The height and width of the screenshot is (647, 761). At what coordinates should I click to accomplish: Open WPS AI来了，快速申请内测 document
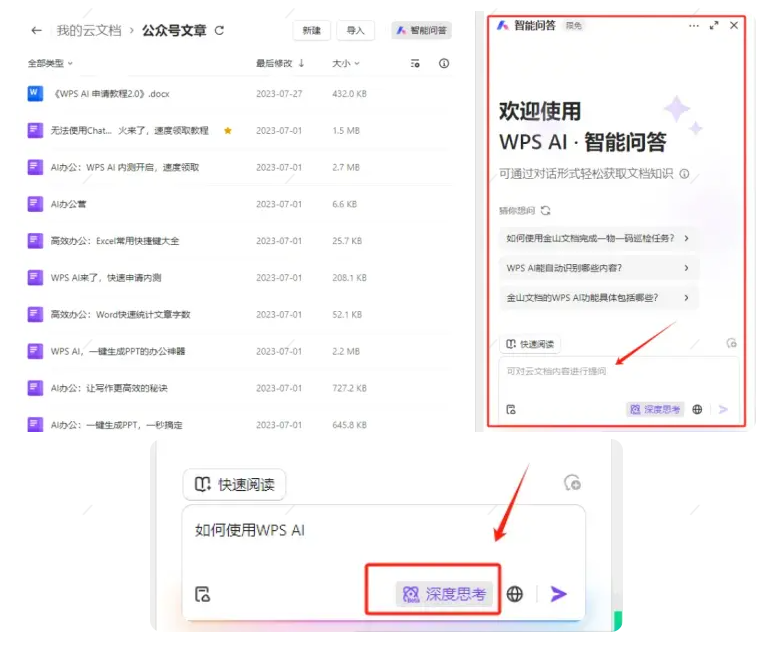click(106, 278)
